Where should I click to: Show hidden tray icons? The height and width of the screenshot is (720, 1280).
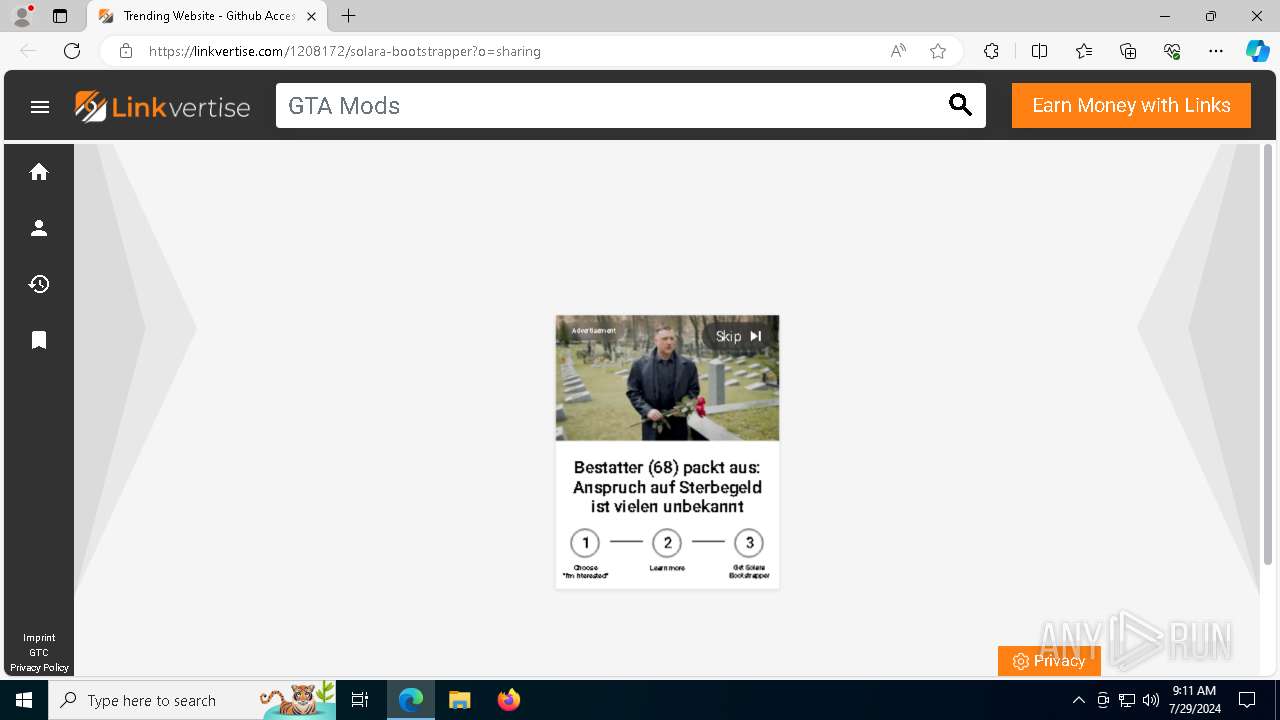click(1078, 700)
